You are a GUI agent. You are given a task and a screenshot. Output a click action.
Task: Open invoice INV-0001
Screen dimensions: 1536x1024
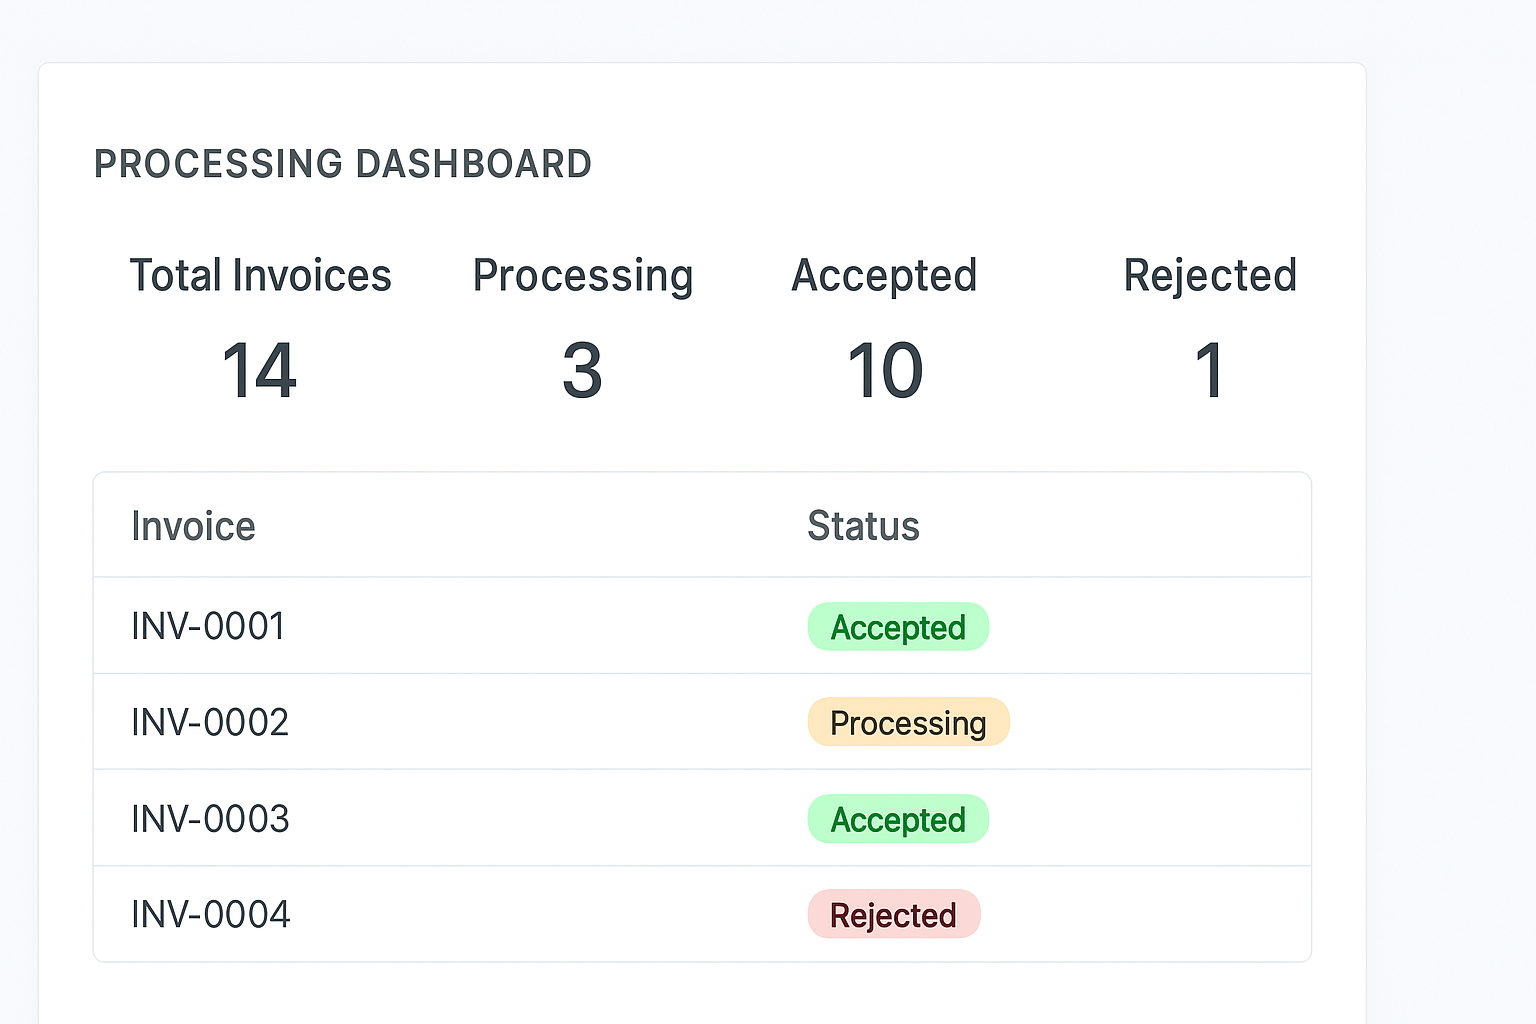coord(207,626)
